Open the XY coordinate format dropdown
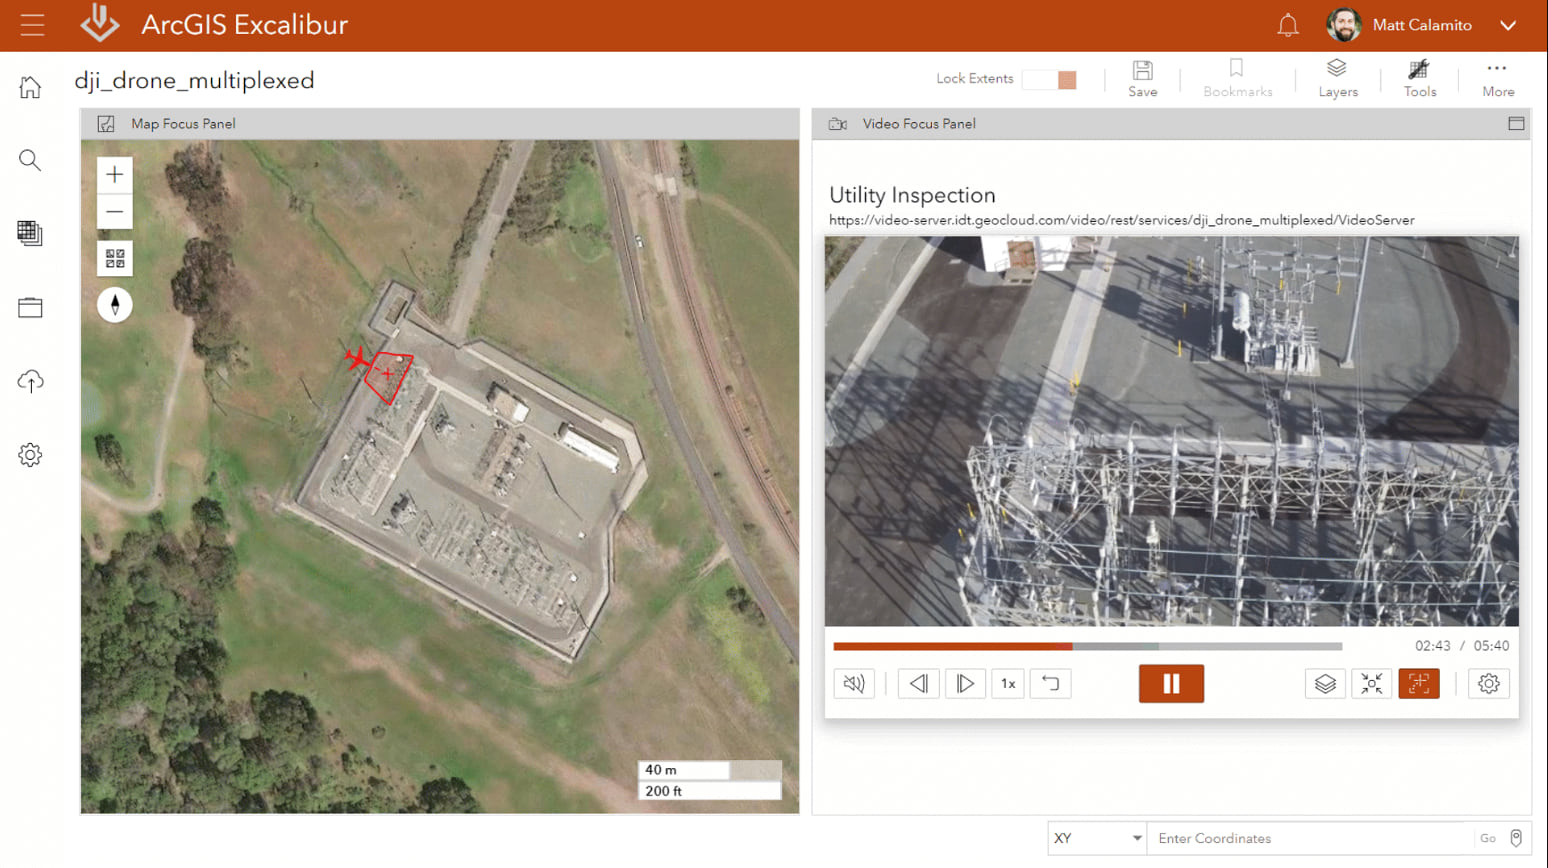The image size is (1548, 868). coord(1097,838)
